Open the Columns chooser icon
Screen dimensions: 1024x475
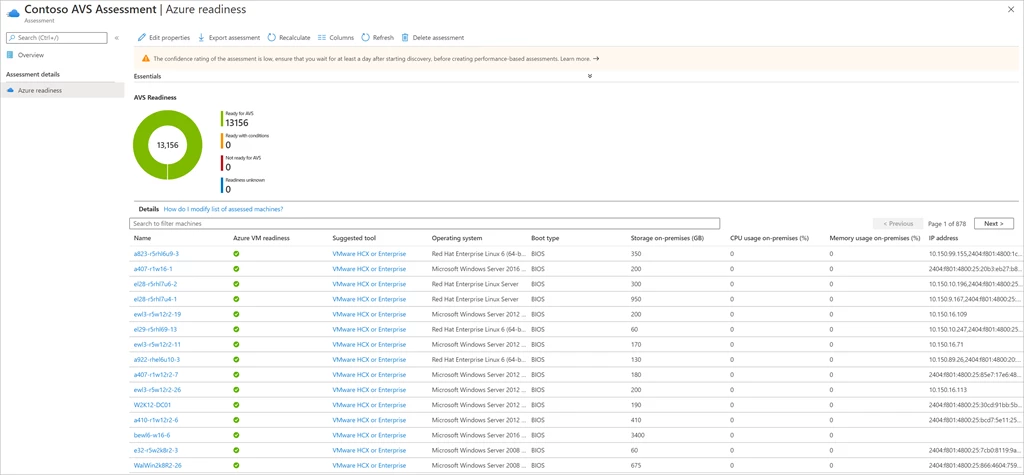[x=321, y=38]
